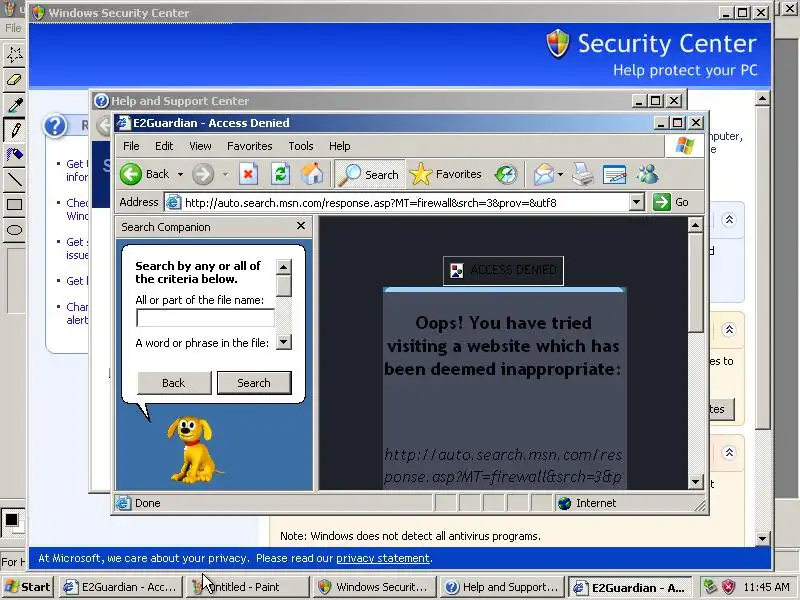This screenshot has height=600, width=800.
Task: Open the Favorites star toolbar button
Action: point(445,174)
